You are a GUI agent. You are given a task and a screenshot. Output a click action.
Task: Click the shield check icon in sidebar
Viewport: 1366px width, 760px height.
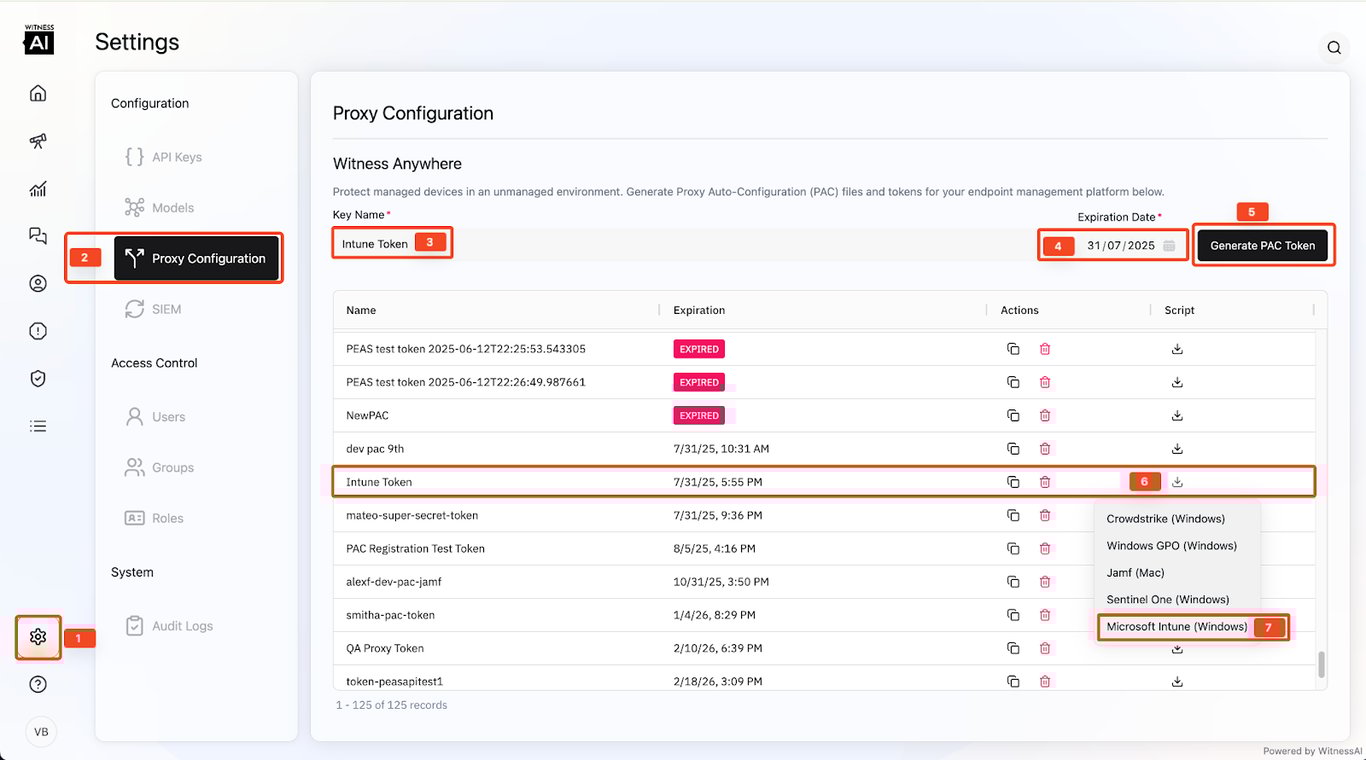click(38, 378)
